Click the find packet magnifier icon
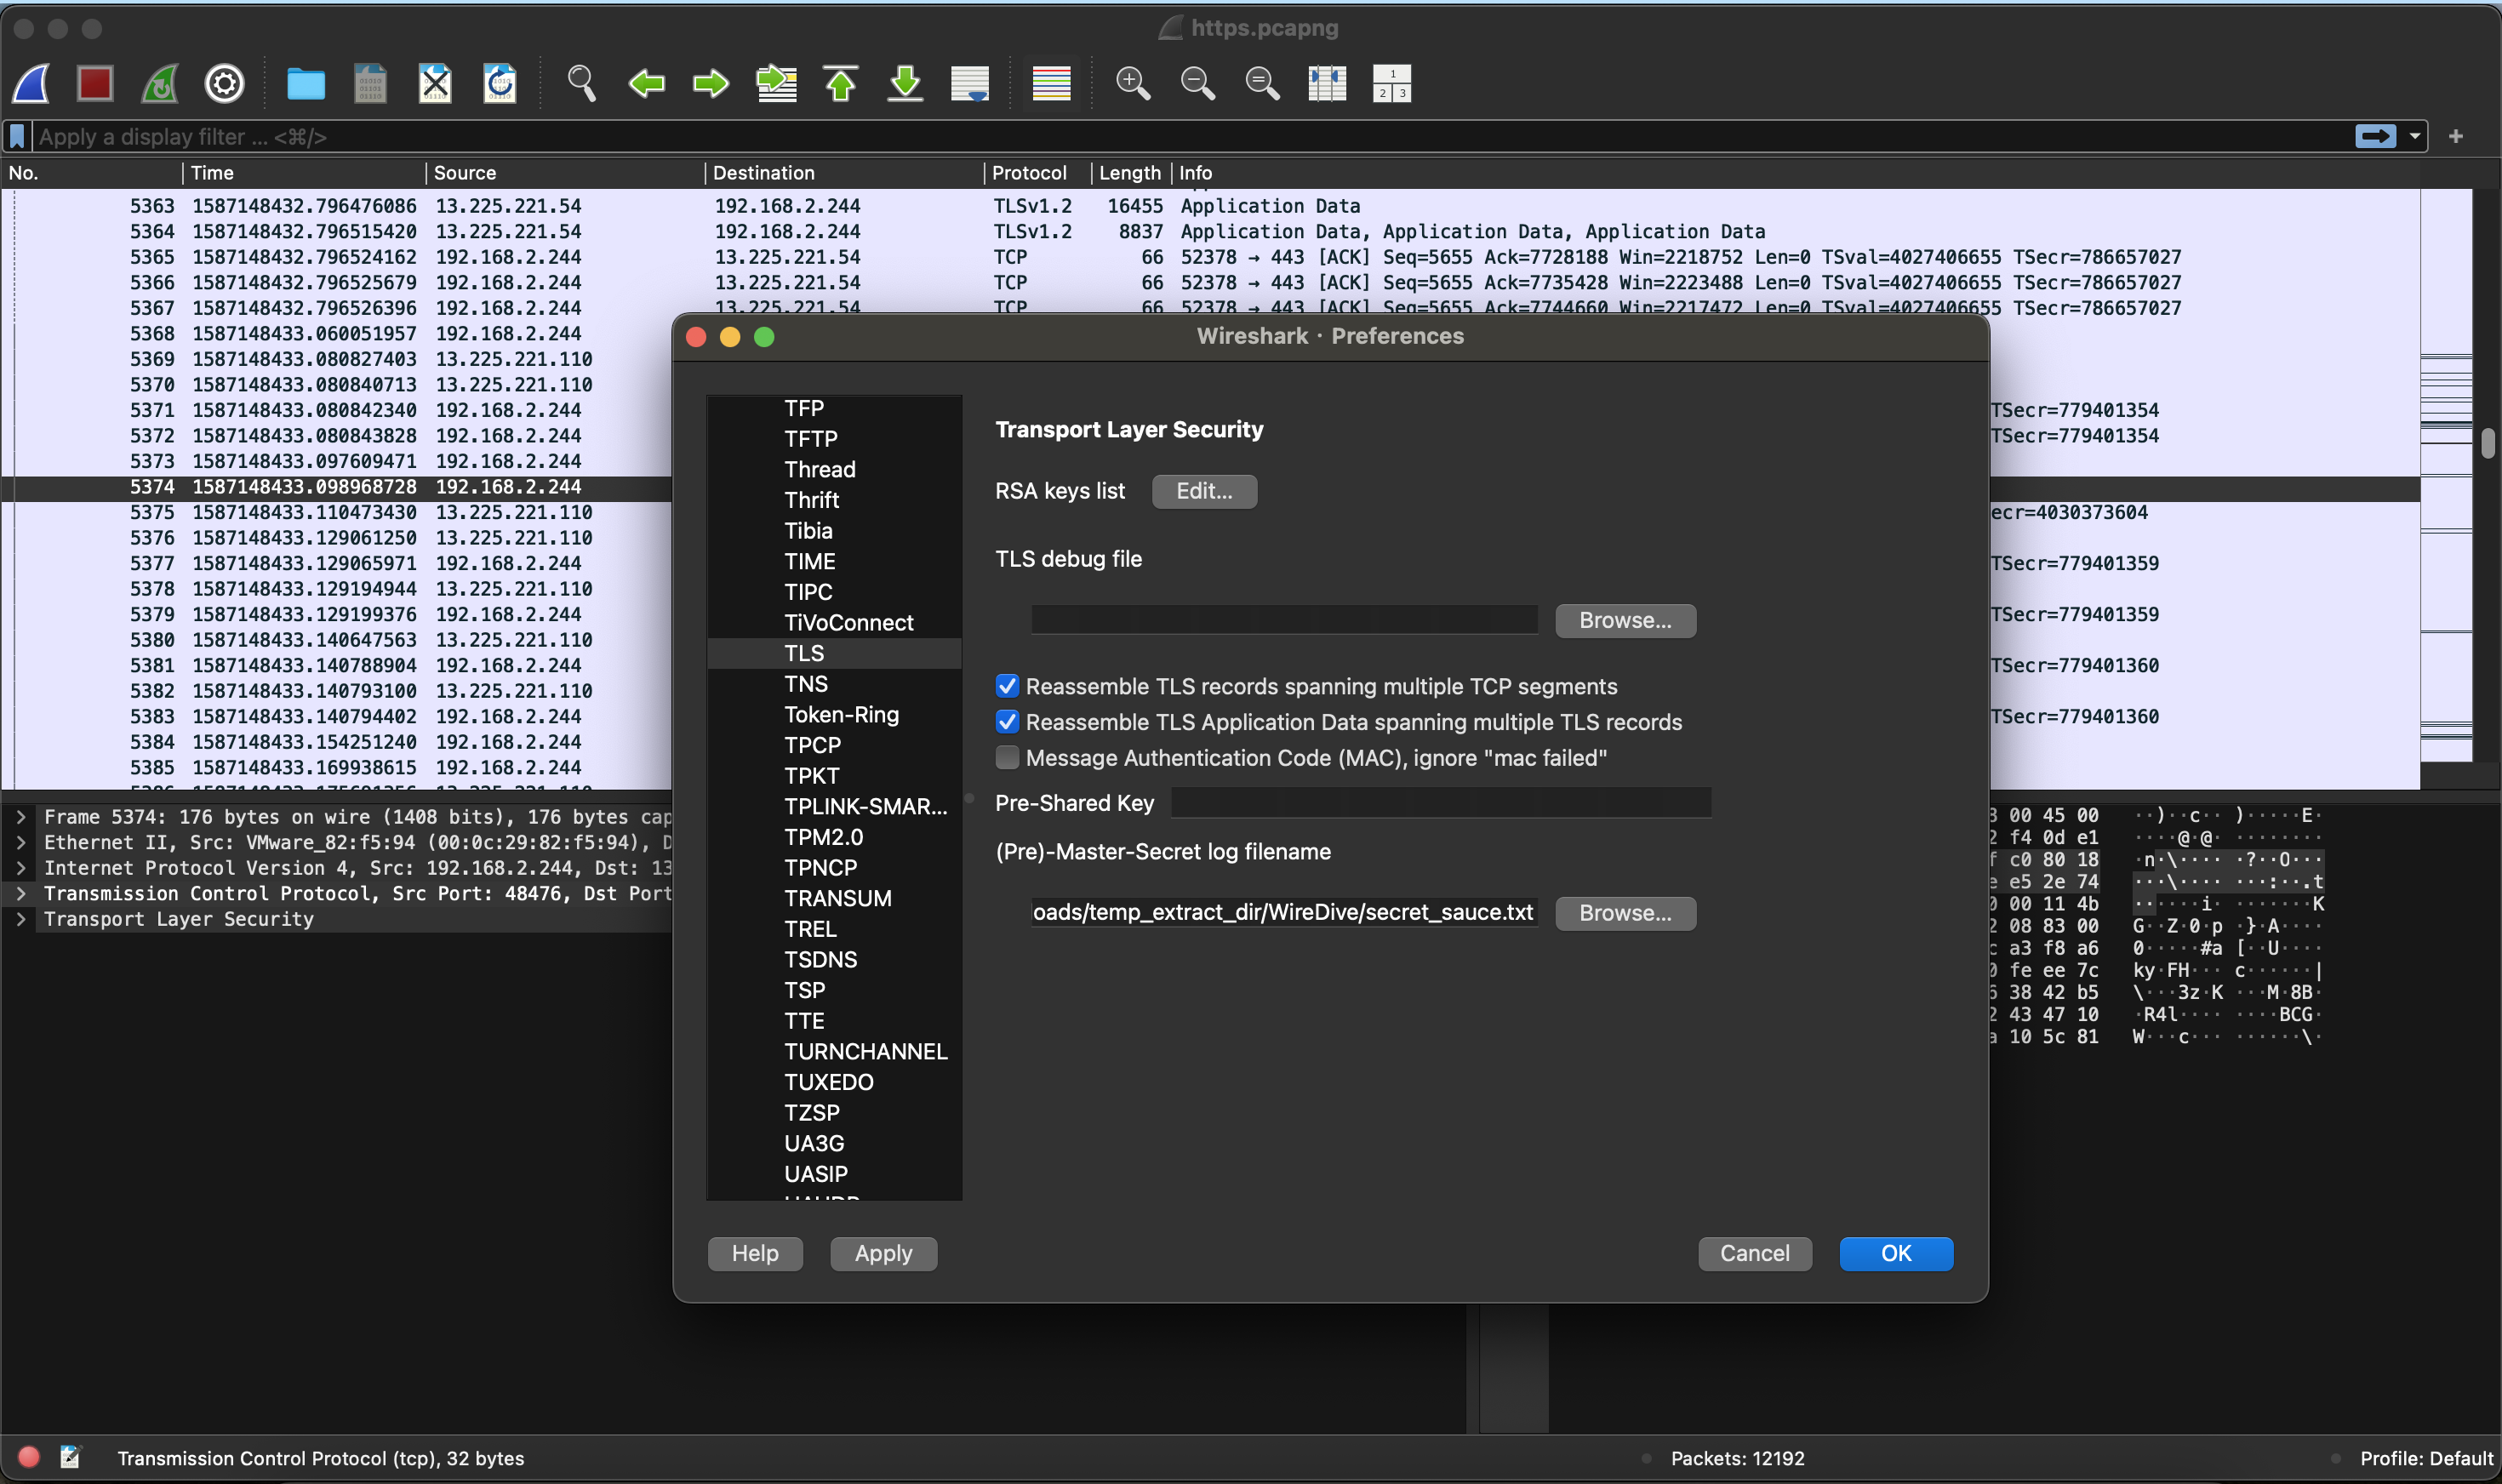The image size is (2502, 1484). tap(581, 83)
